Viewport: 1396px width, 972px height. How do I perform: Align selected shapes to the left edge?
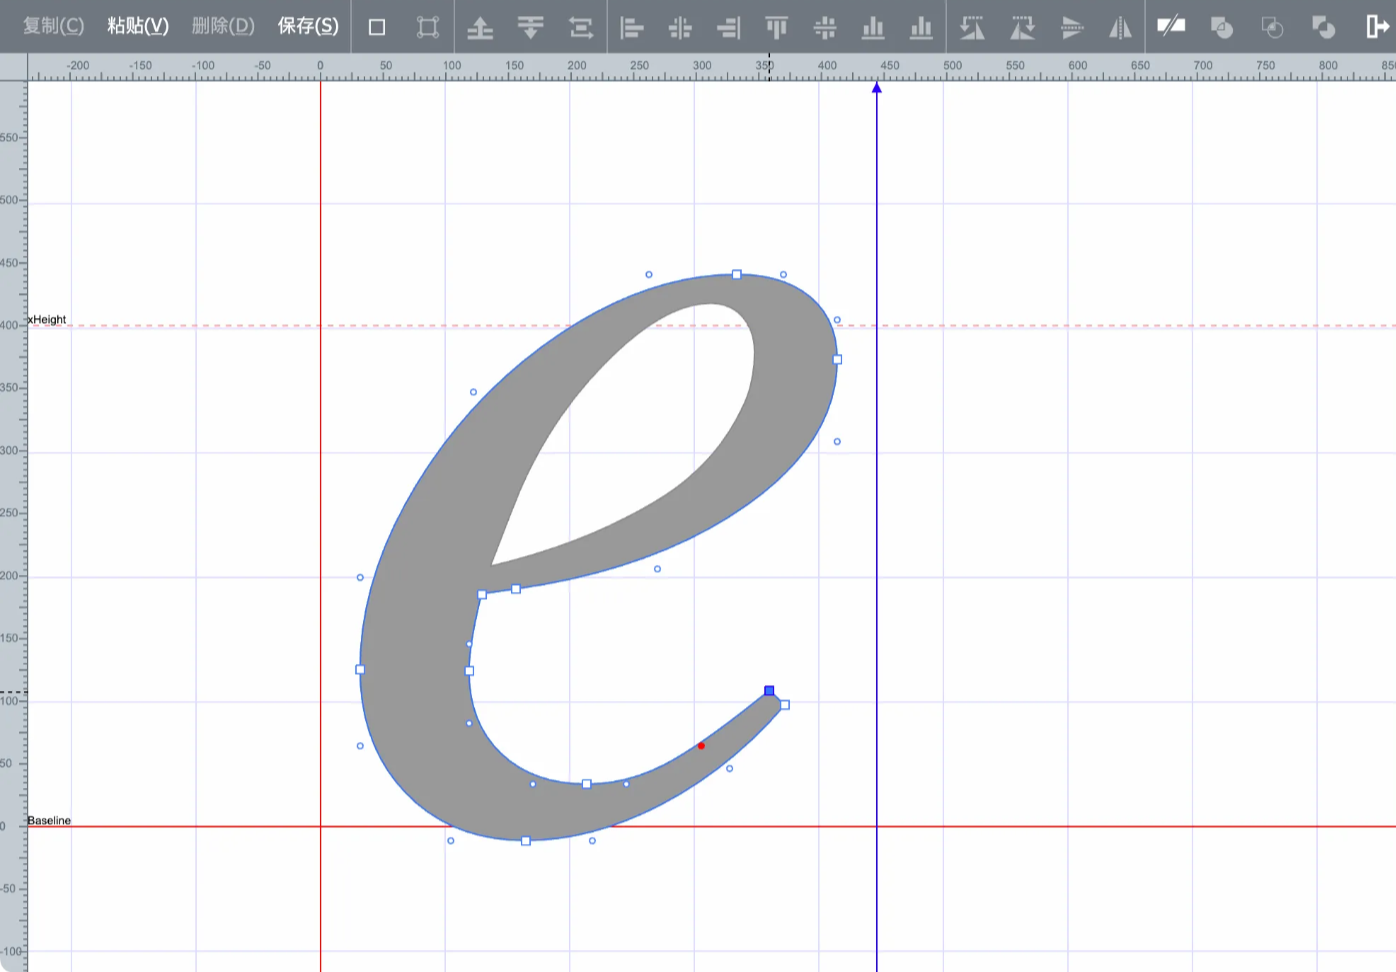click(x=631, y=27)
